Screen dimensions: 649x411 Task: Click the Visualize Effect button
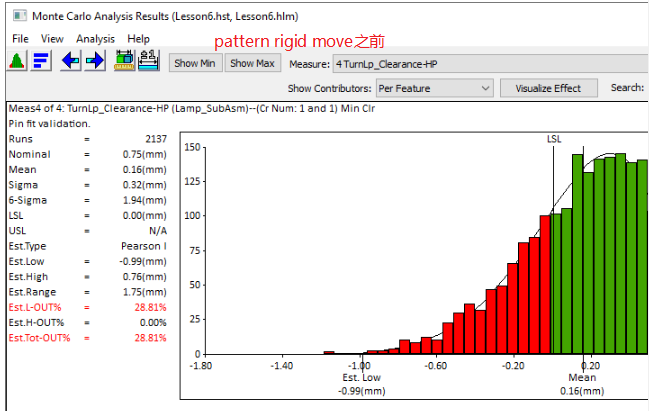548,88
